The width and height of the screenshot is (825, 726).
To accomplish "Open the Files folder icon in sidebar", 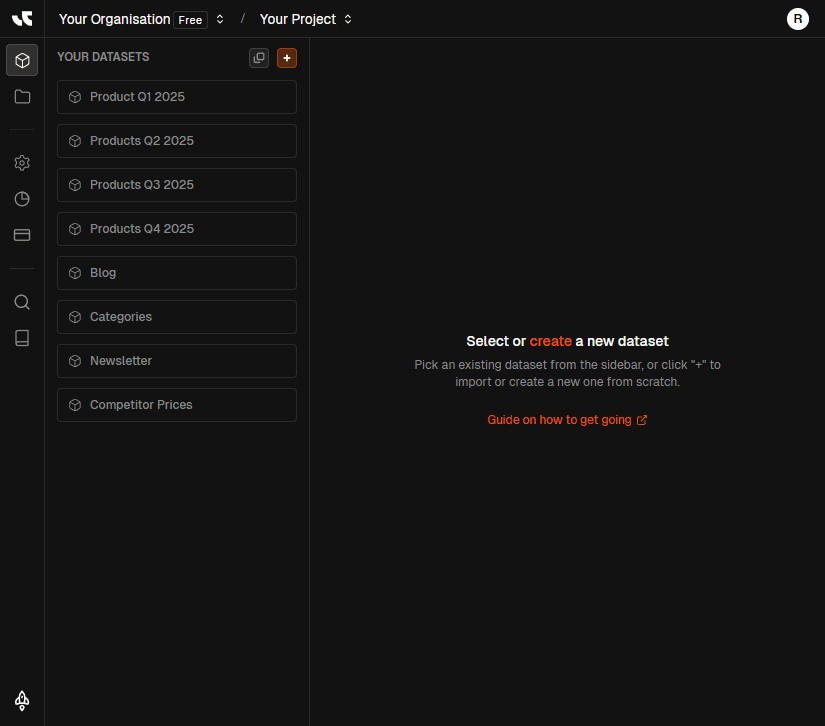I will 21,96.
